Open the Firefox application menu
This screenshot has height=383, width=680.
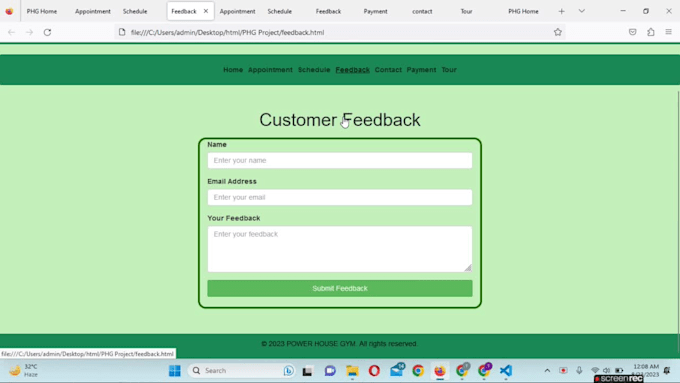(x=669, y=32)
